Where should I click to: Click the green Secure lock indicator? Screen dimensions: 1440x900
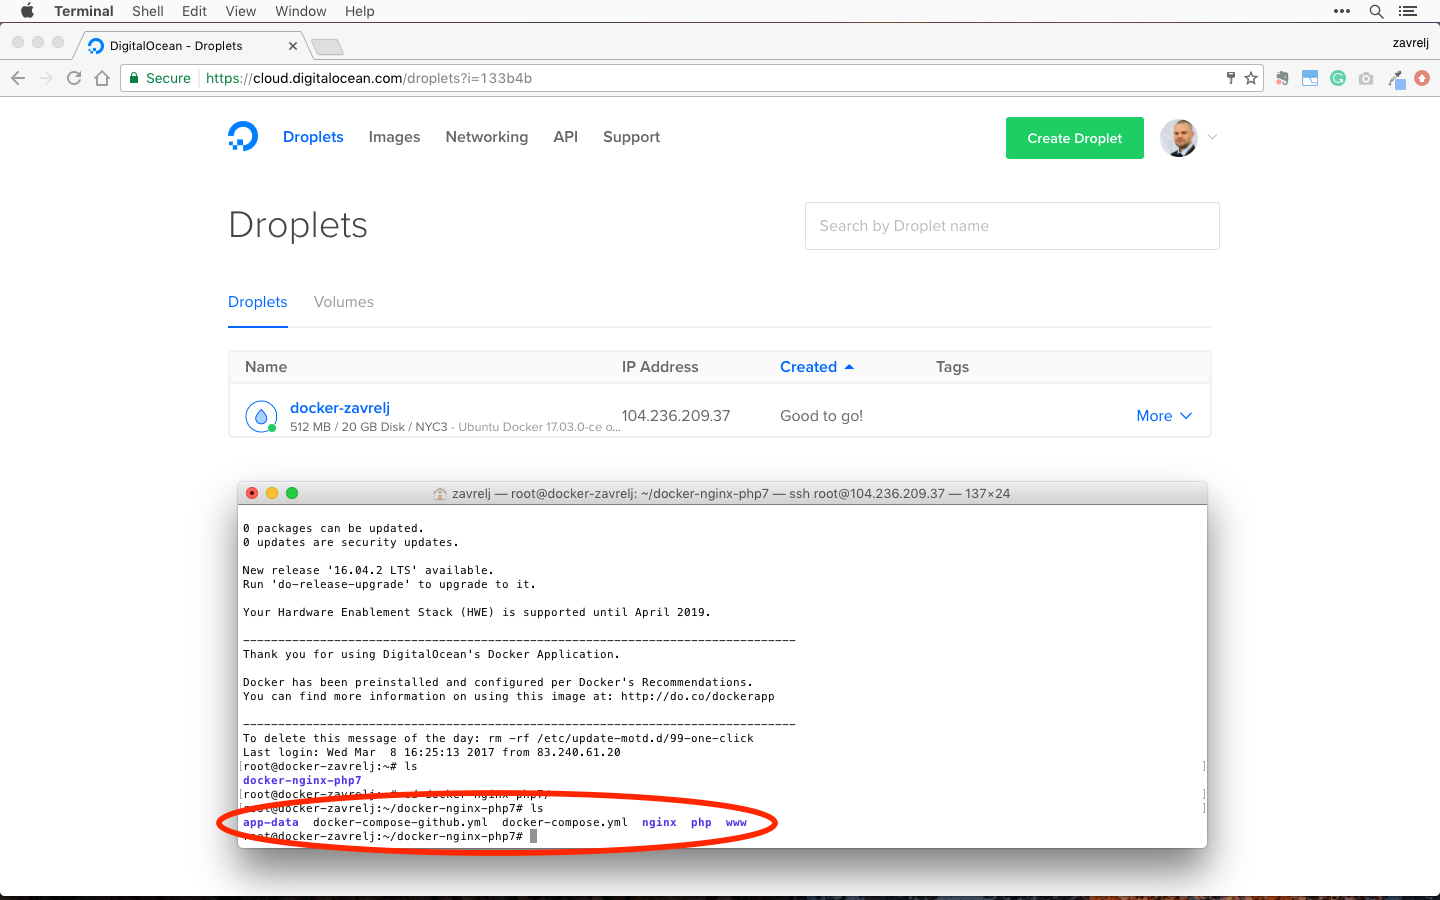pyautogui.click(x=160, y=78)
